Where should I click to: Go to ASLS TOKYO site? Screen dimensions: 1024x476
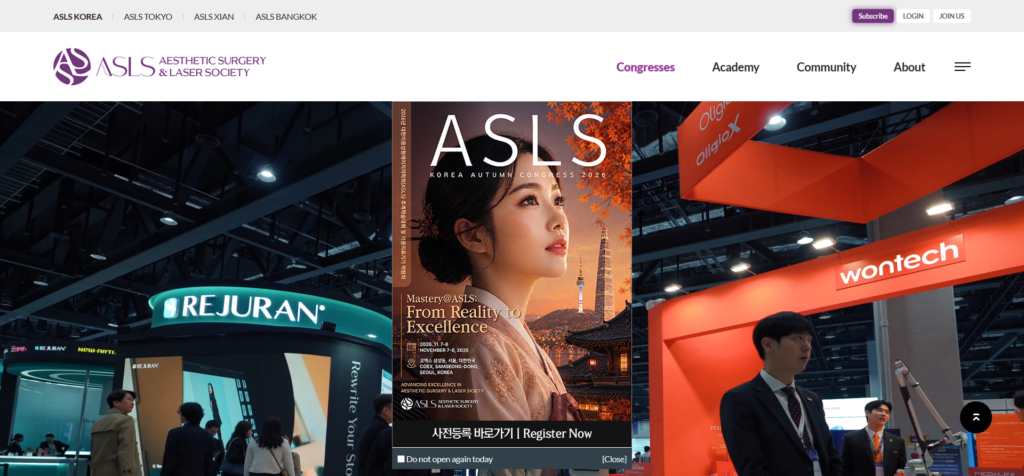point(148,16)
